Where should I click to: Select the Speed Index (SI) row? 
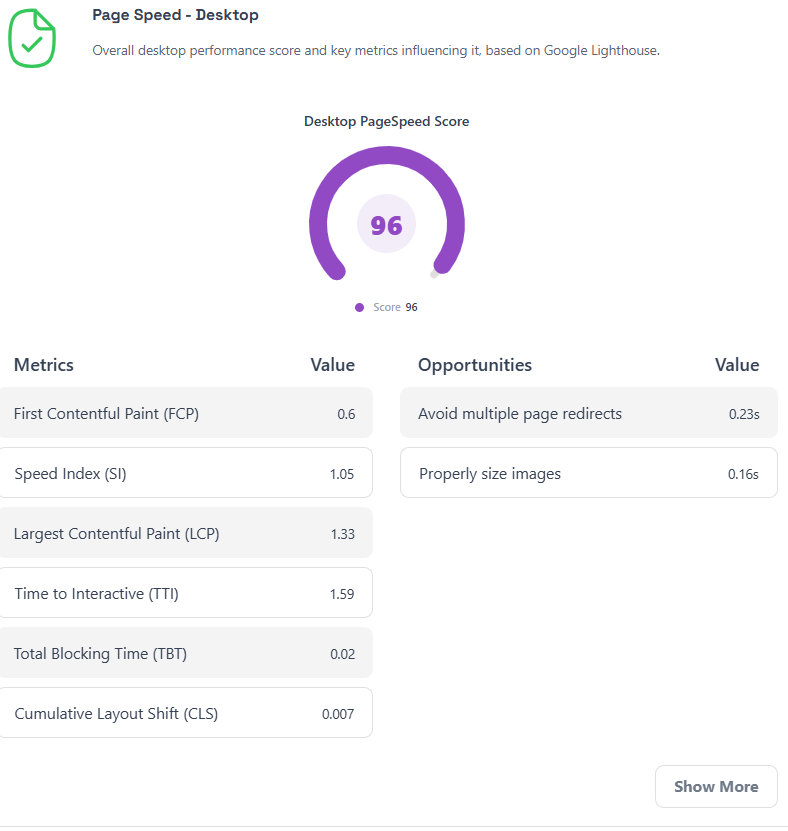point(185,473)
